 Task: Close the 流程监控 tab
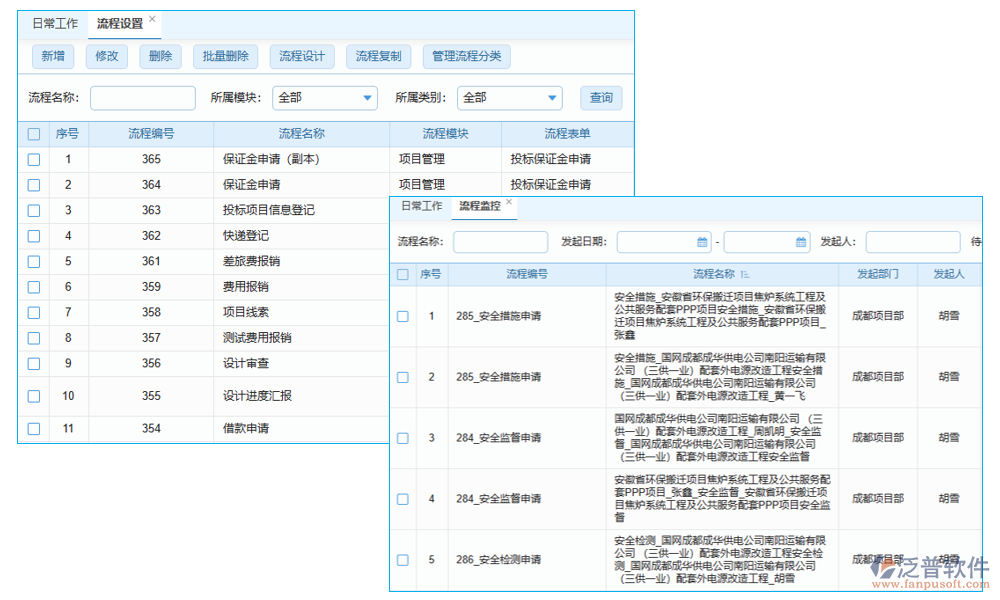click(x=508, y=200)
